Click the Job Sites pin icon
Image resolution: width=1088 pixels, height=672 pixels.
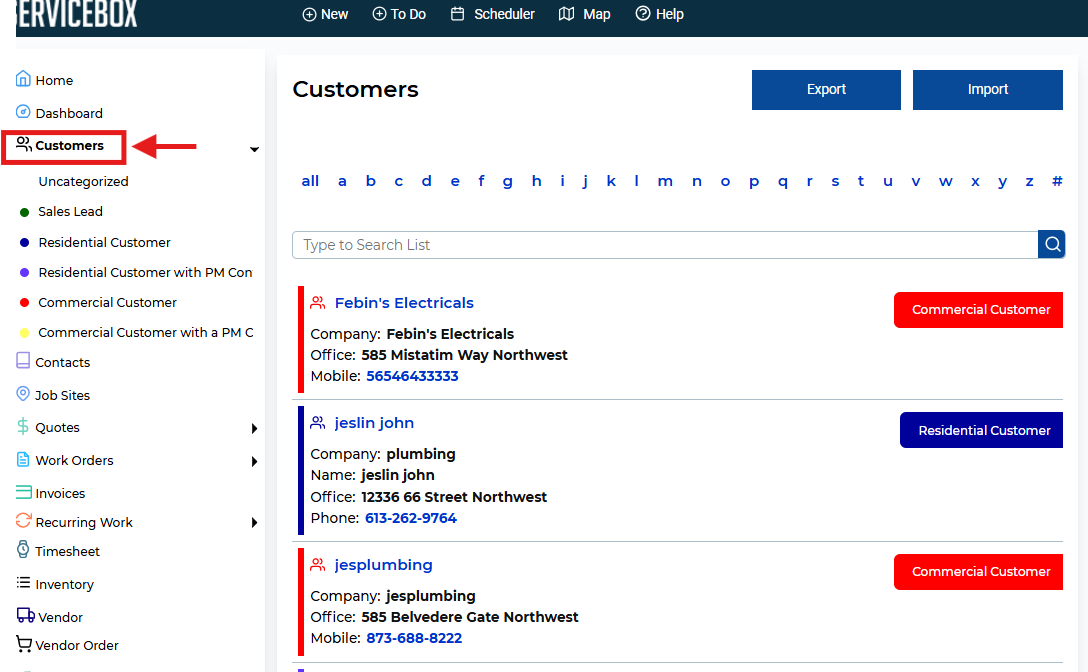[x=23, y=394]
